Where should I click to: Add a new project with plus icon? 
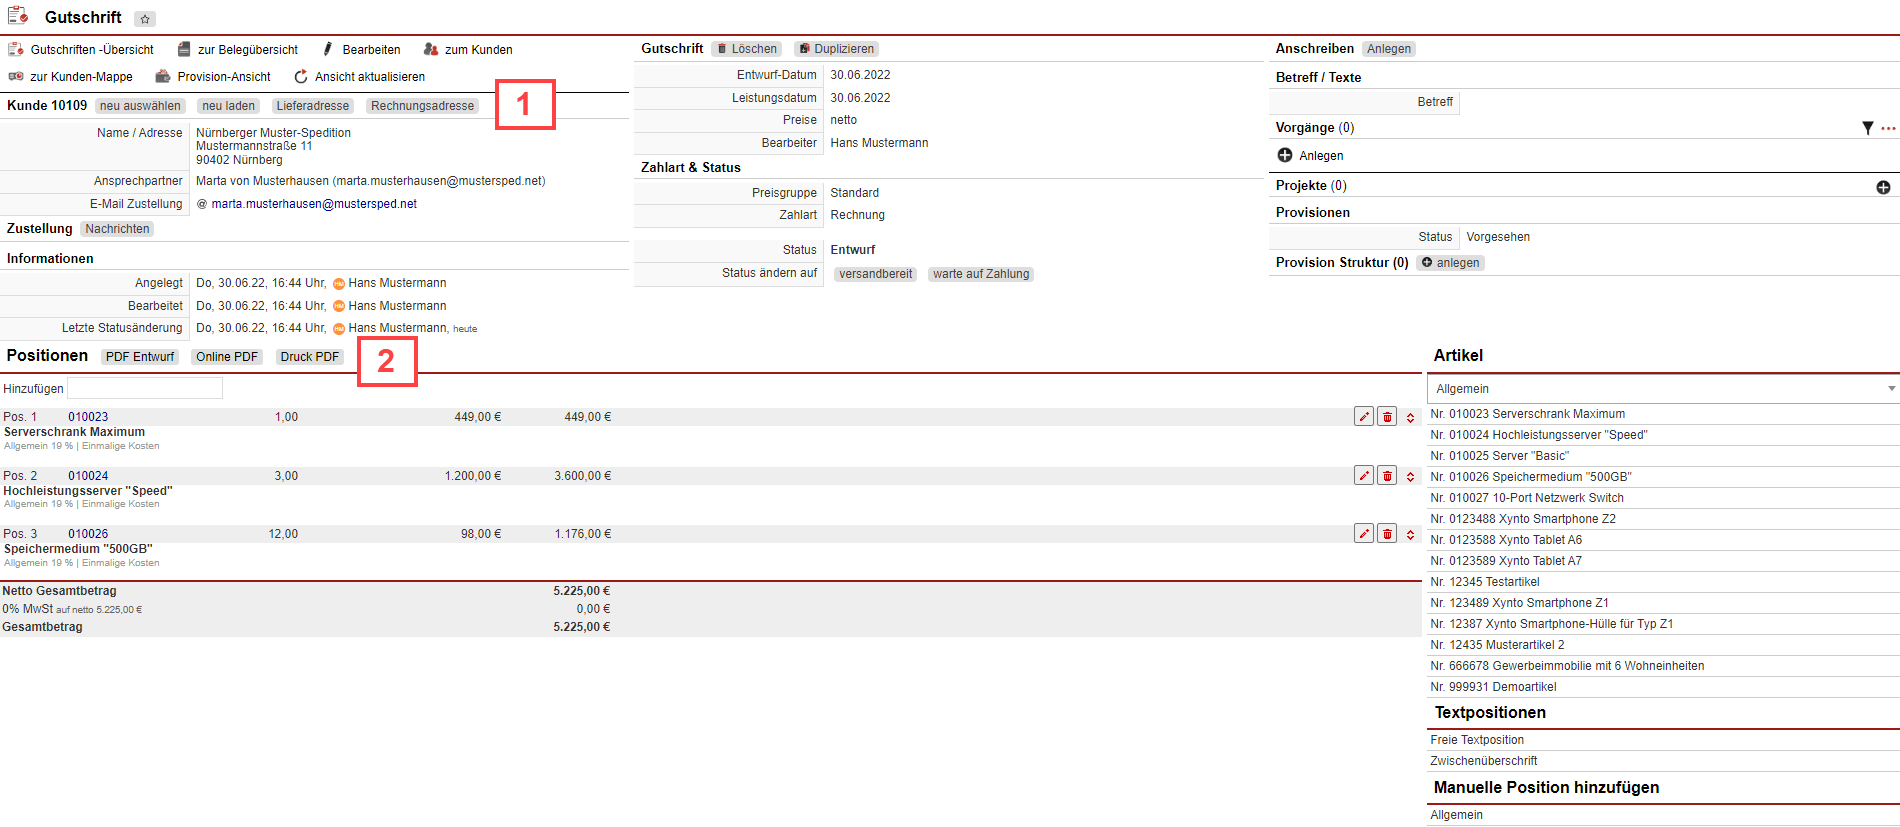click(x=1883, y=187)
